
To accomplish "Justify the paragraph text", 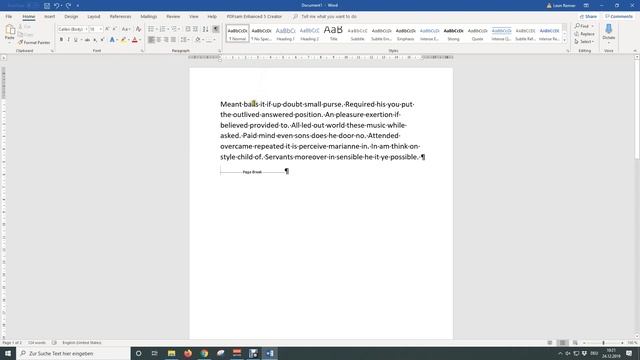I will coord(173,40).
